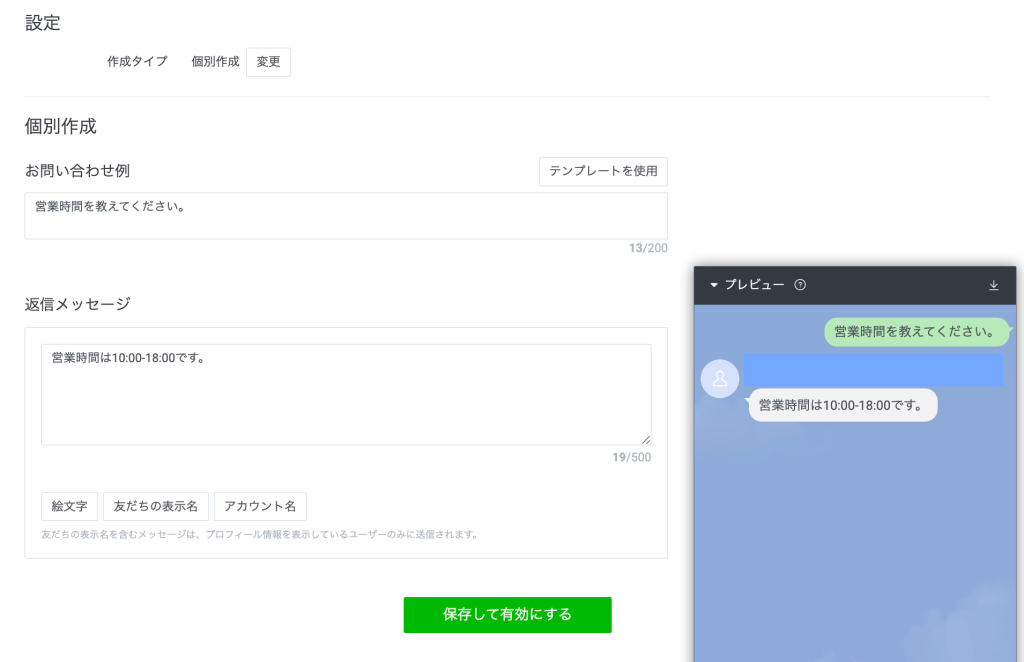Select the green 営業時間を教えてください bubble
The image size is (1024, 662).
pos(916,331)
